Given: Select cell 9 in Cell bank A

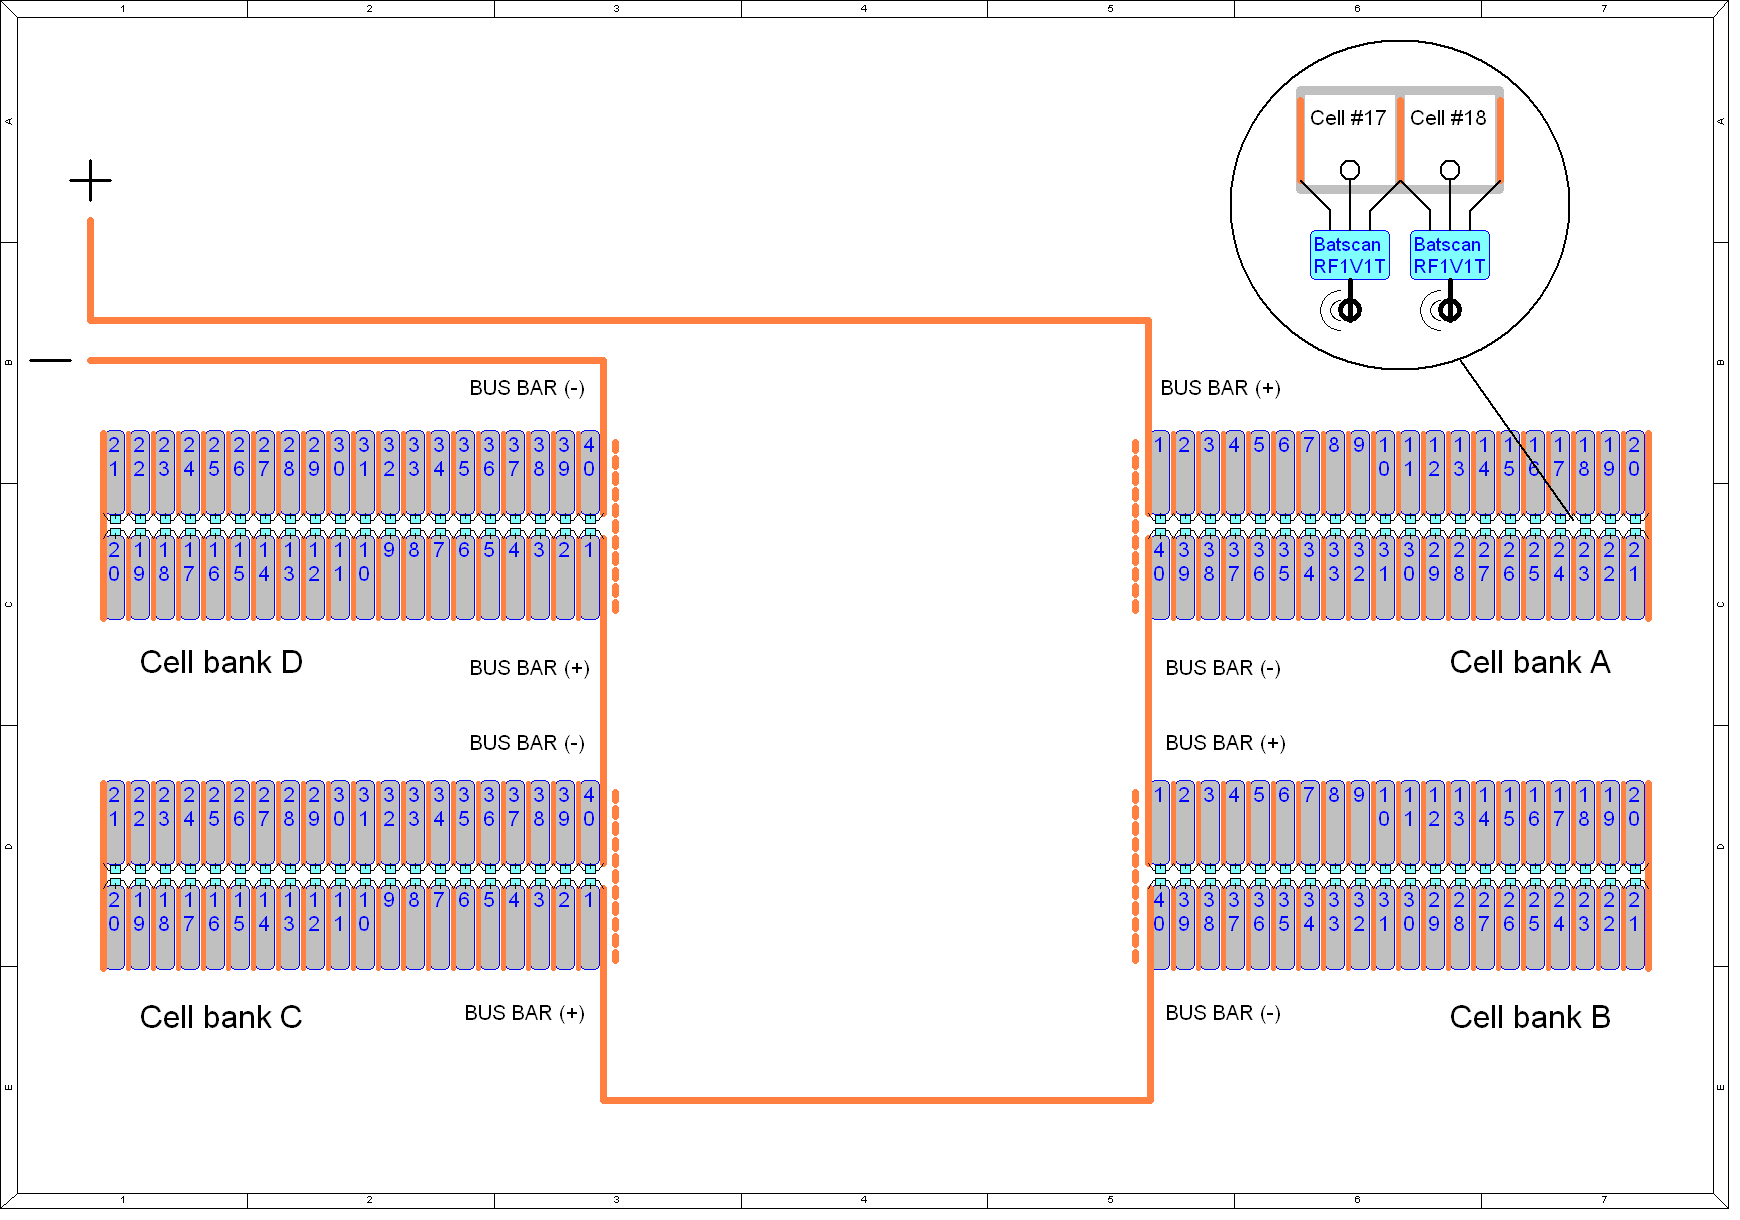Looking at the screenshot, I should [1359, 473].
